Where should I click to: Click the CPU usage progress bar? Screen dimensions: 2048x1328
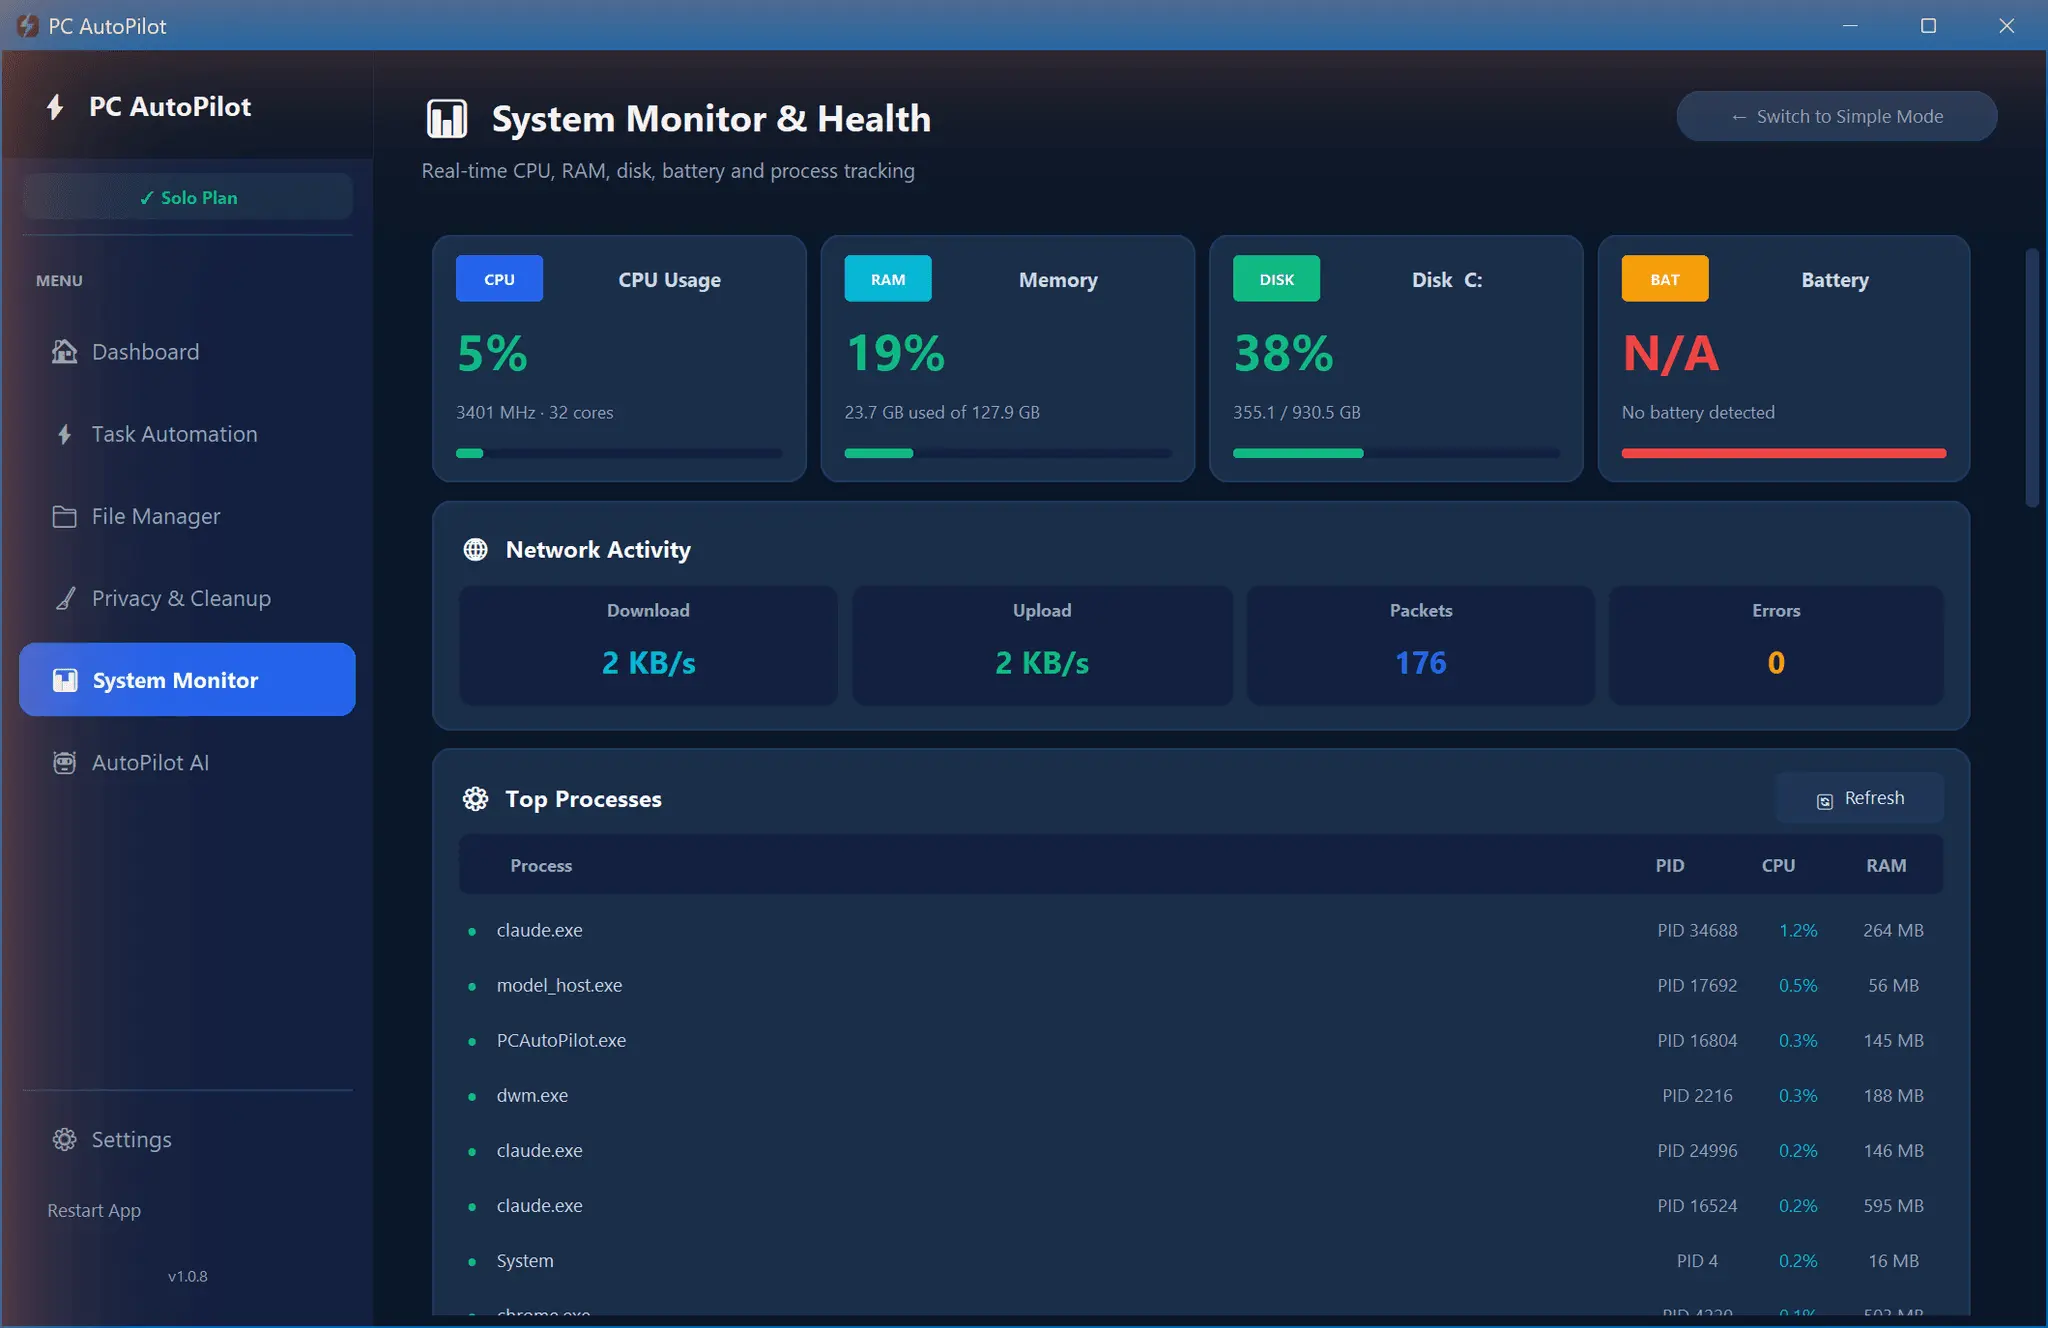[x=619, y=453]
